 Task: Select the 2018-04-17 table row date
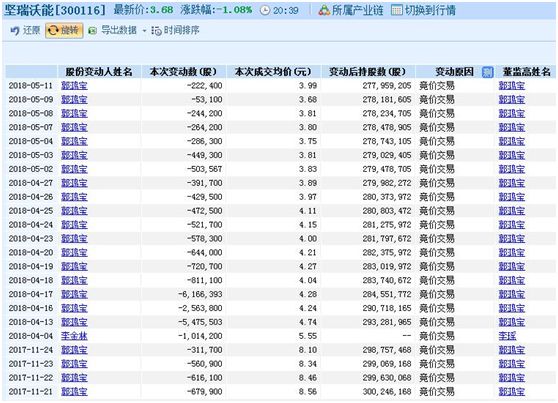pyautogui.click(x=31, y=294)
